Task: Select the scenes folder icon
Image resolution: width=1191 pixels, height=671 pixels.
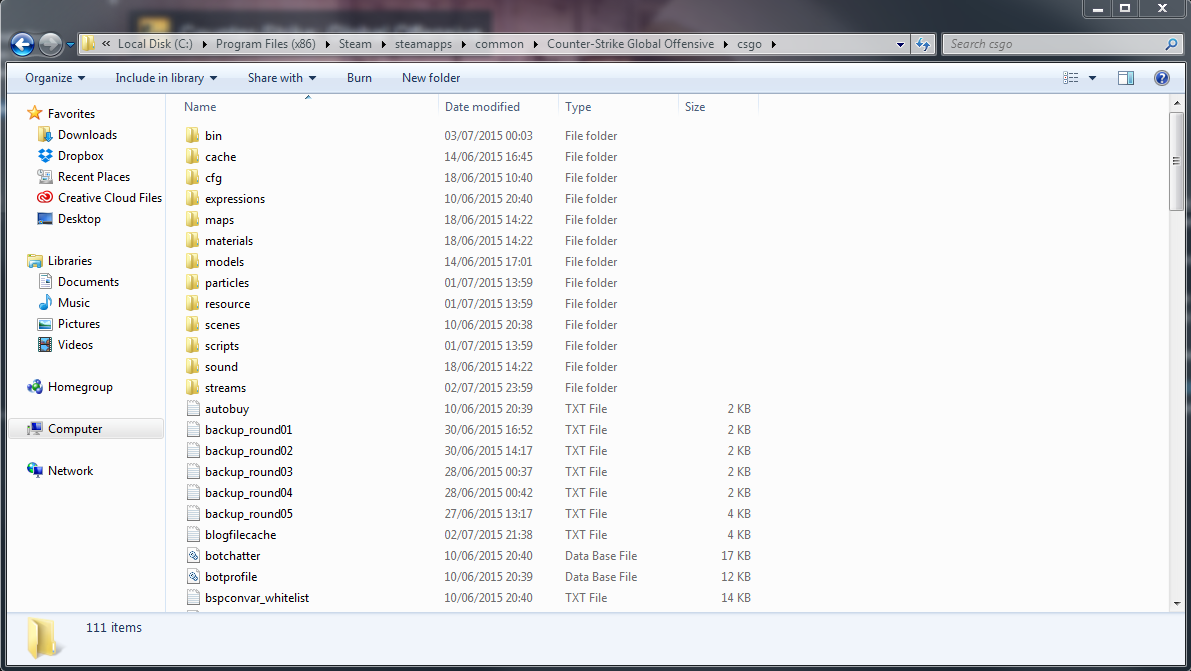Action: [193, 324]
